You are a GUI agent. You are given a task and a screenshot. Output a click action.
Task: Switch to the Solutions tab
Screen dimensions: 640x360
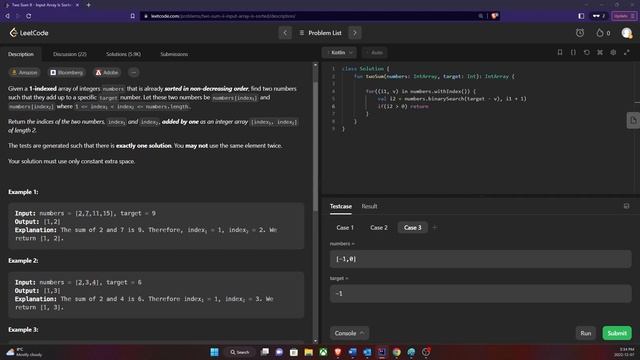coord(123,54)
